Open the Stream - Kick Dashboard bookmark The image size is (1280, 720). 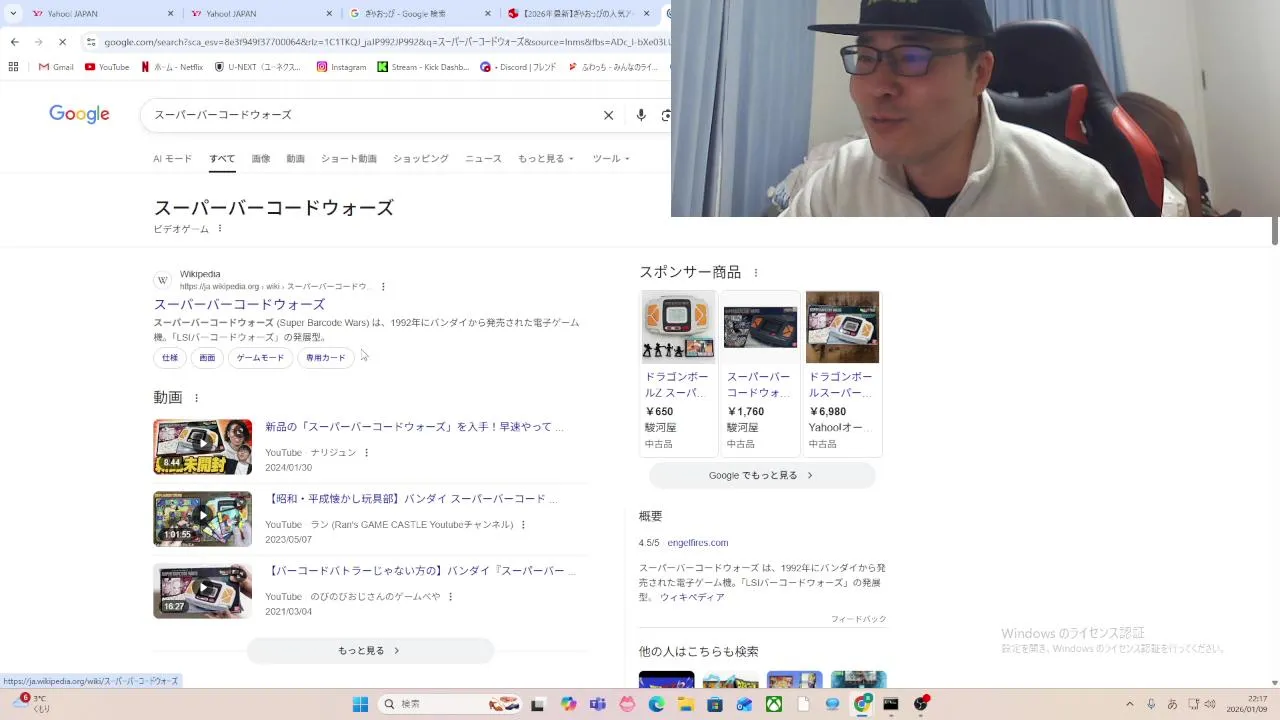pyautogui.click(x=423, y=67)
